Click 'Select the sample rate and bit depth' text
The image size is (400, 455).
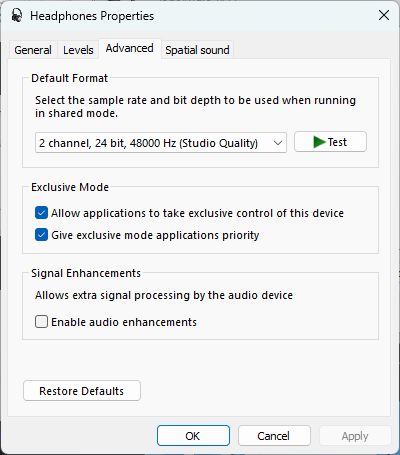[196, 107]
